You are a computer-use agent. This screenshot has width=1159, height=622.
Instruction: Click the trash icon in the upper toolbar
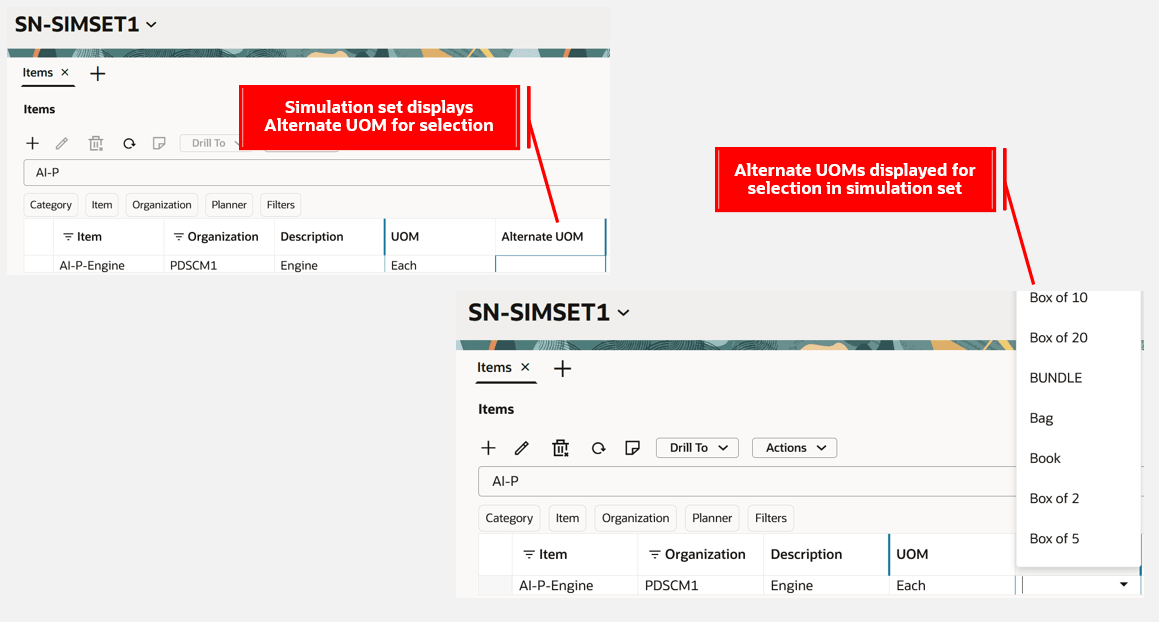(95, 143)
